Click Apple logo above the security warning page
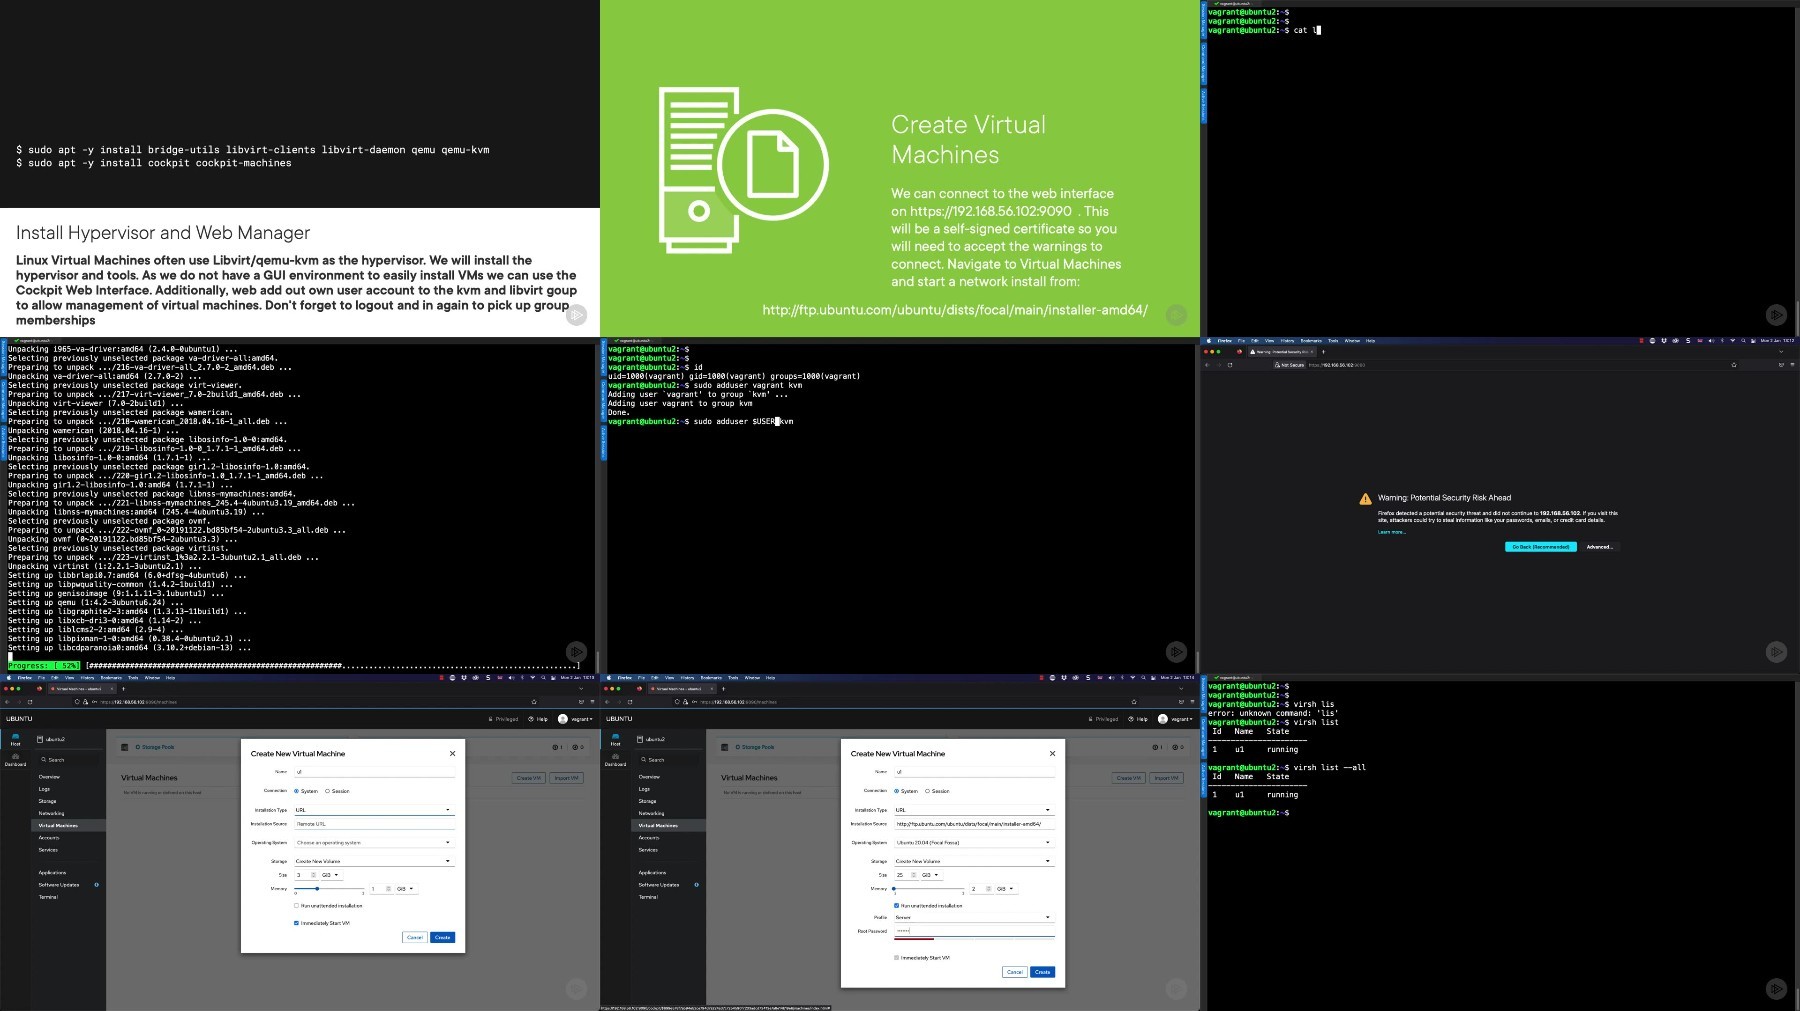This screenshot has height=1011, width=1800. [x=1207, y=341]
